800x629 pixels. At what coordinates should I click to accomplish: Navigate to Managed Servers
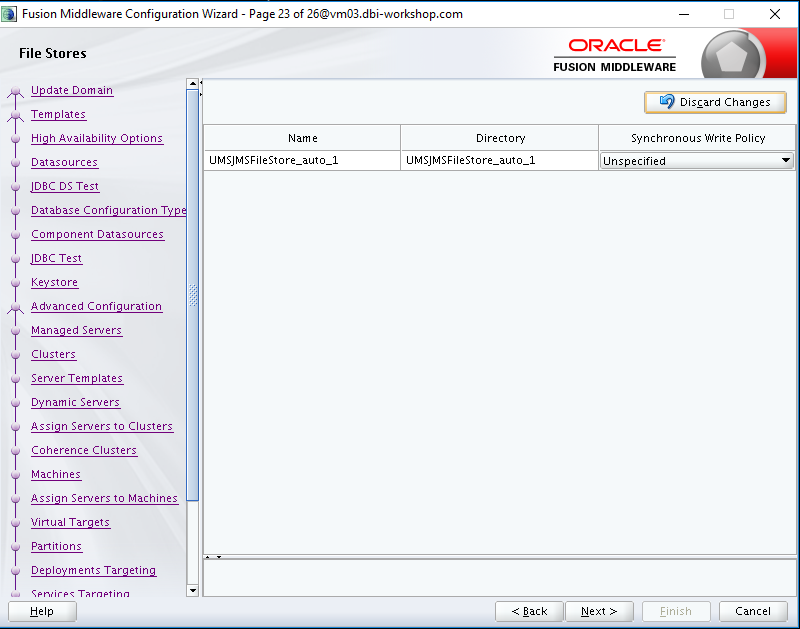point(77,330)
